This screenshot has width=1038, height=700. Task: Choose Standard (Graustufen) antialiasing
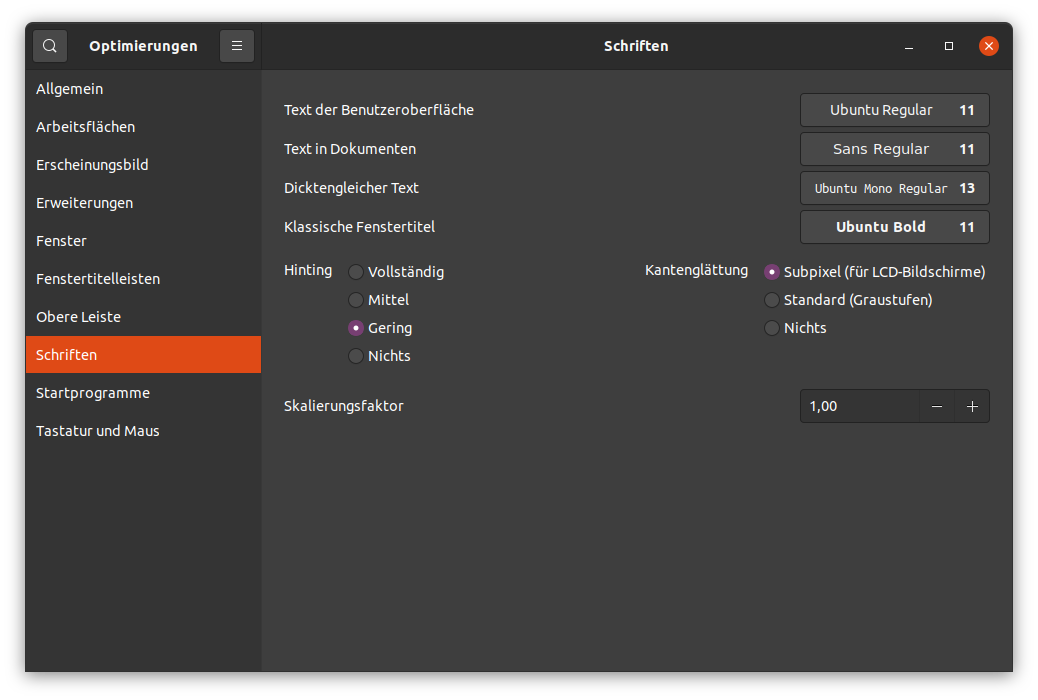pyautogui.click(x=771, y=299)
